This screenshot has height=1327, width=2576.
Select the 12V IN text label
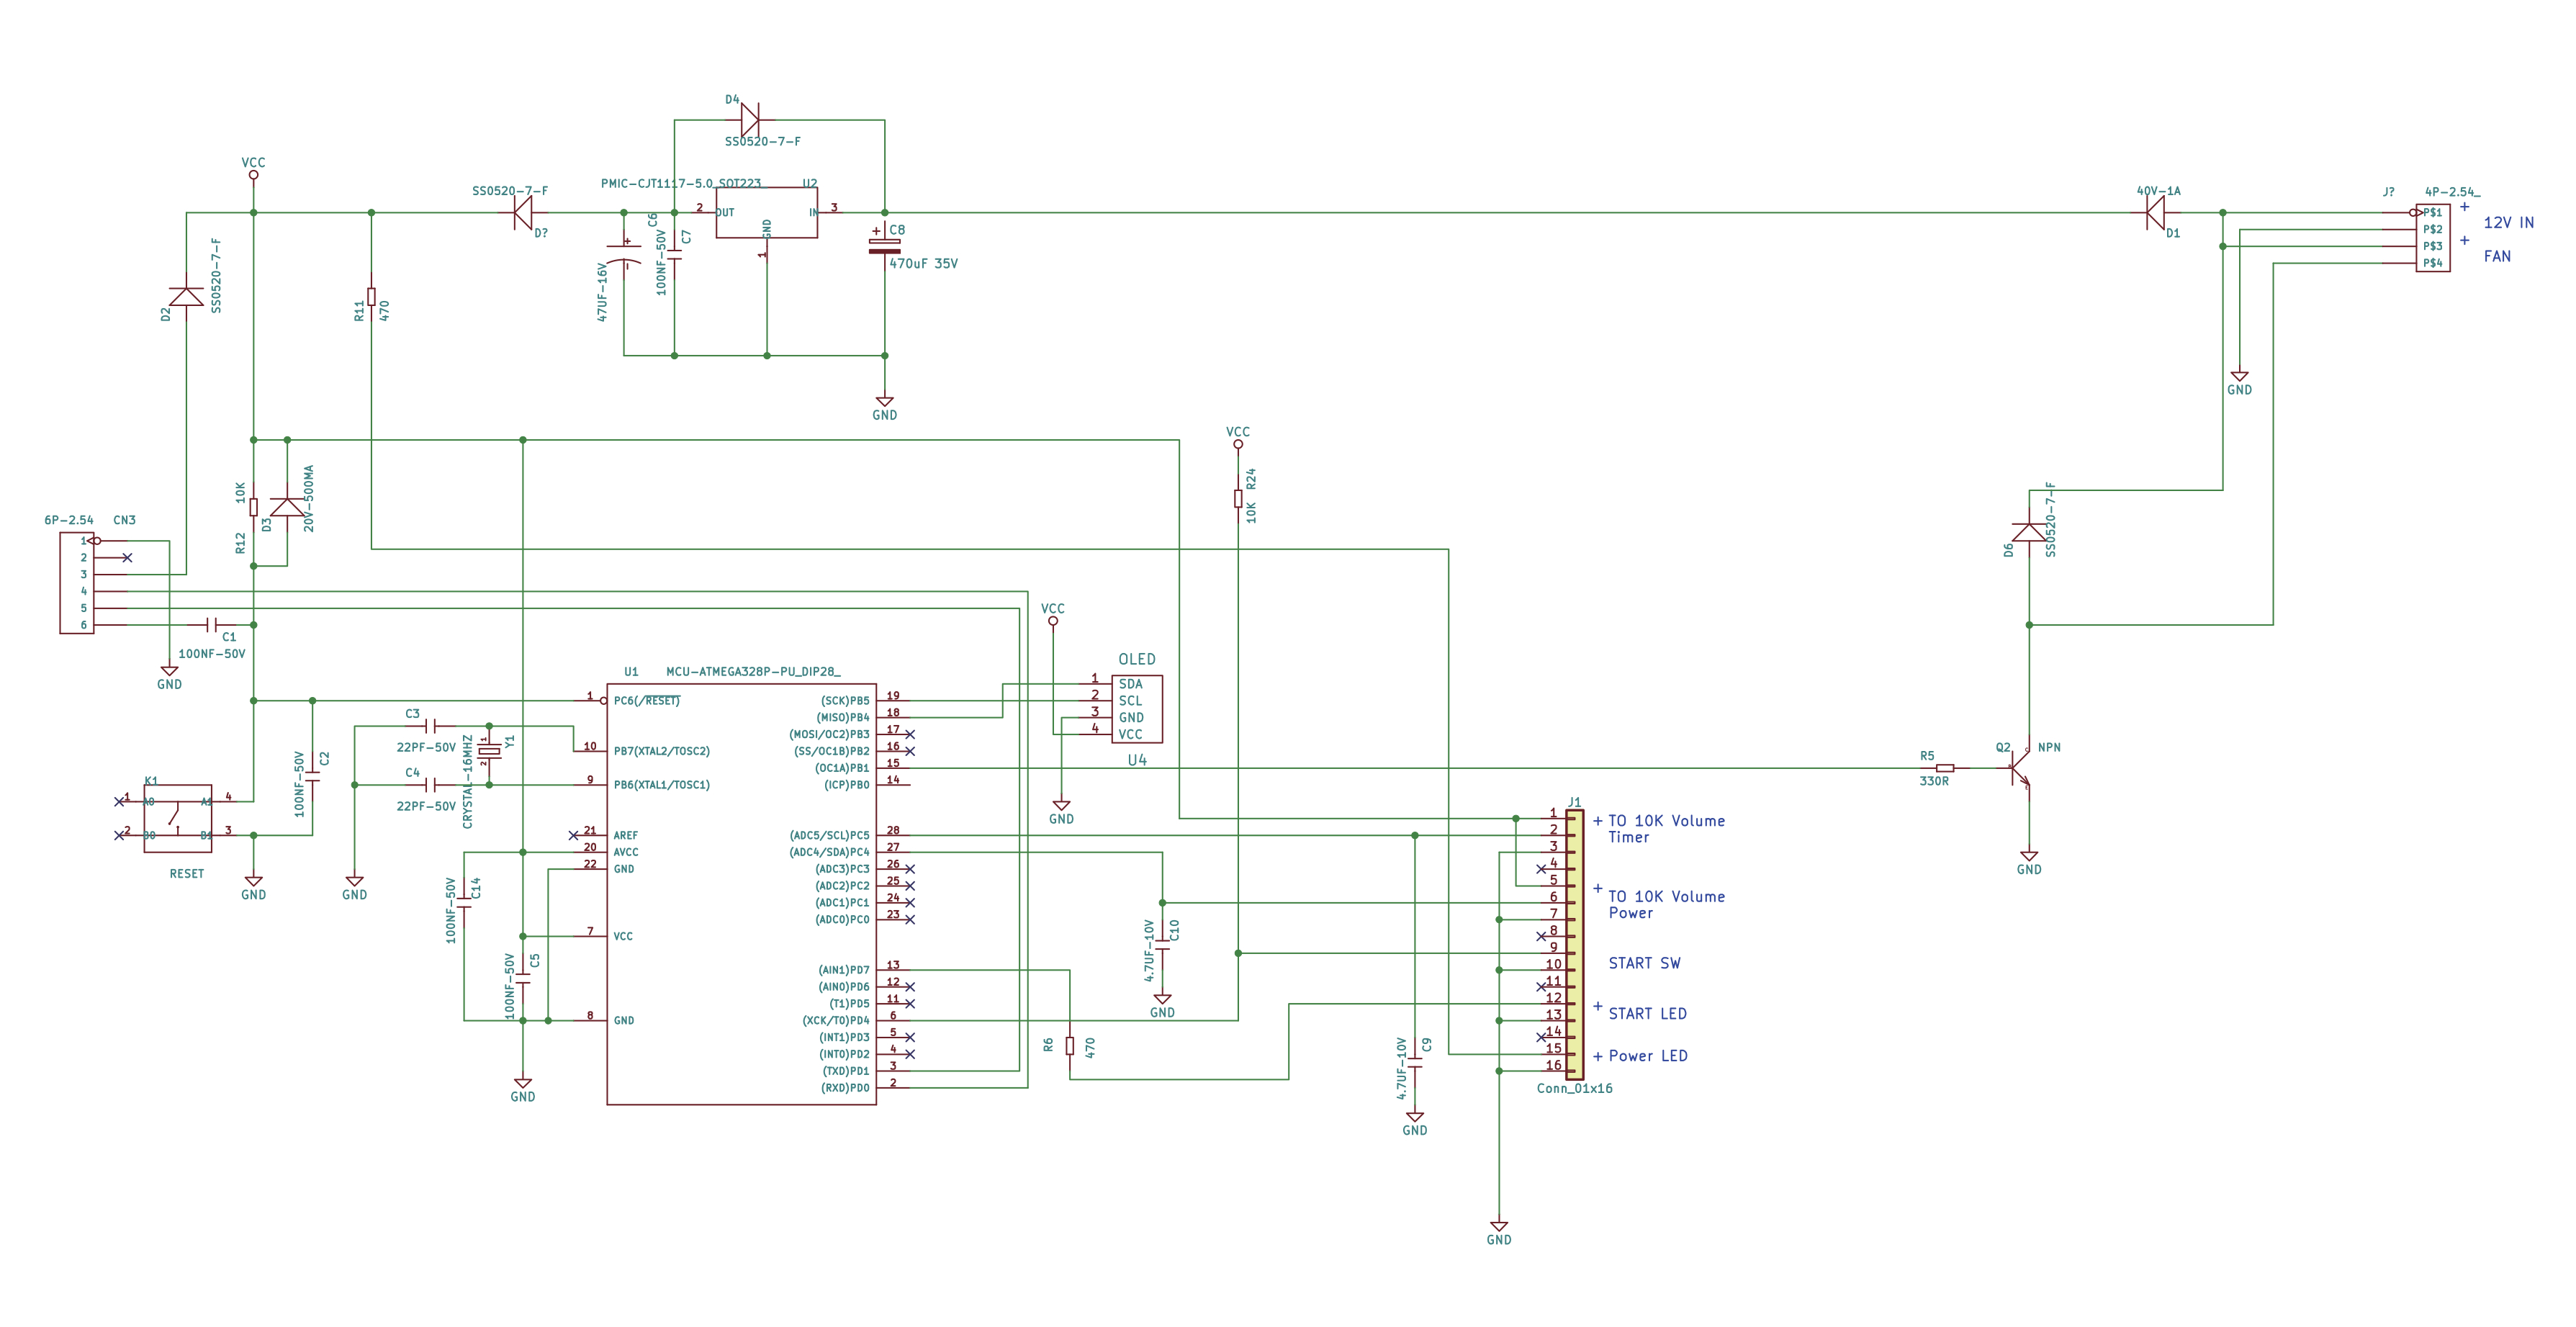tap(2508, 223)
